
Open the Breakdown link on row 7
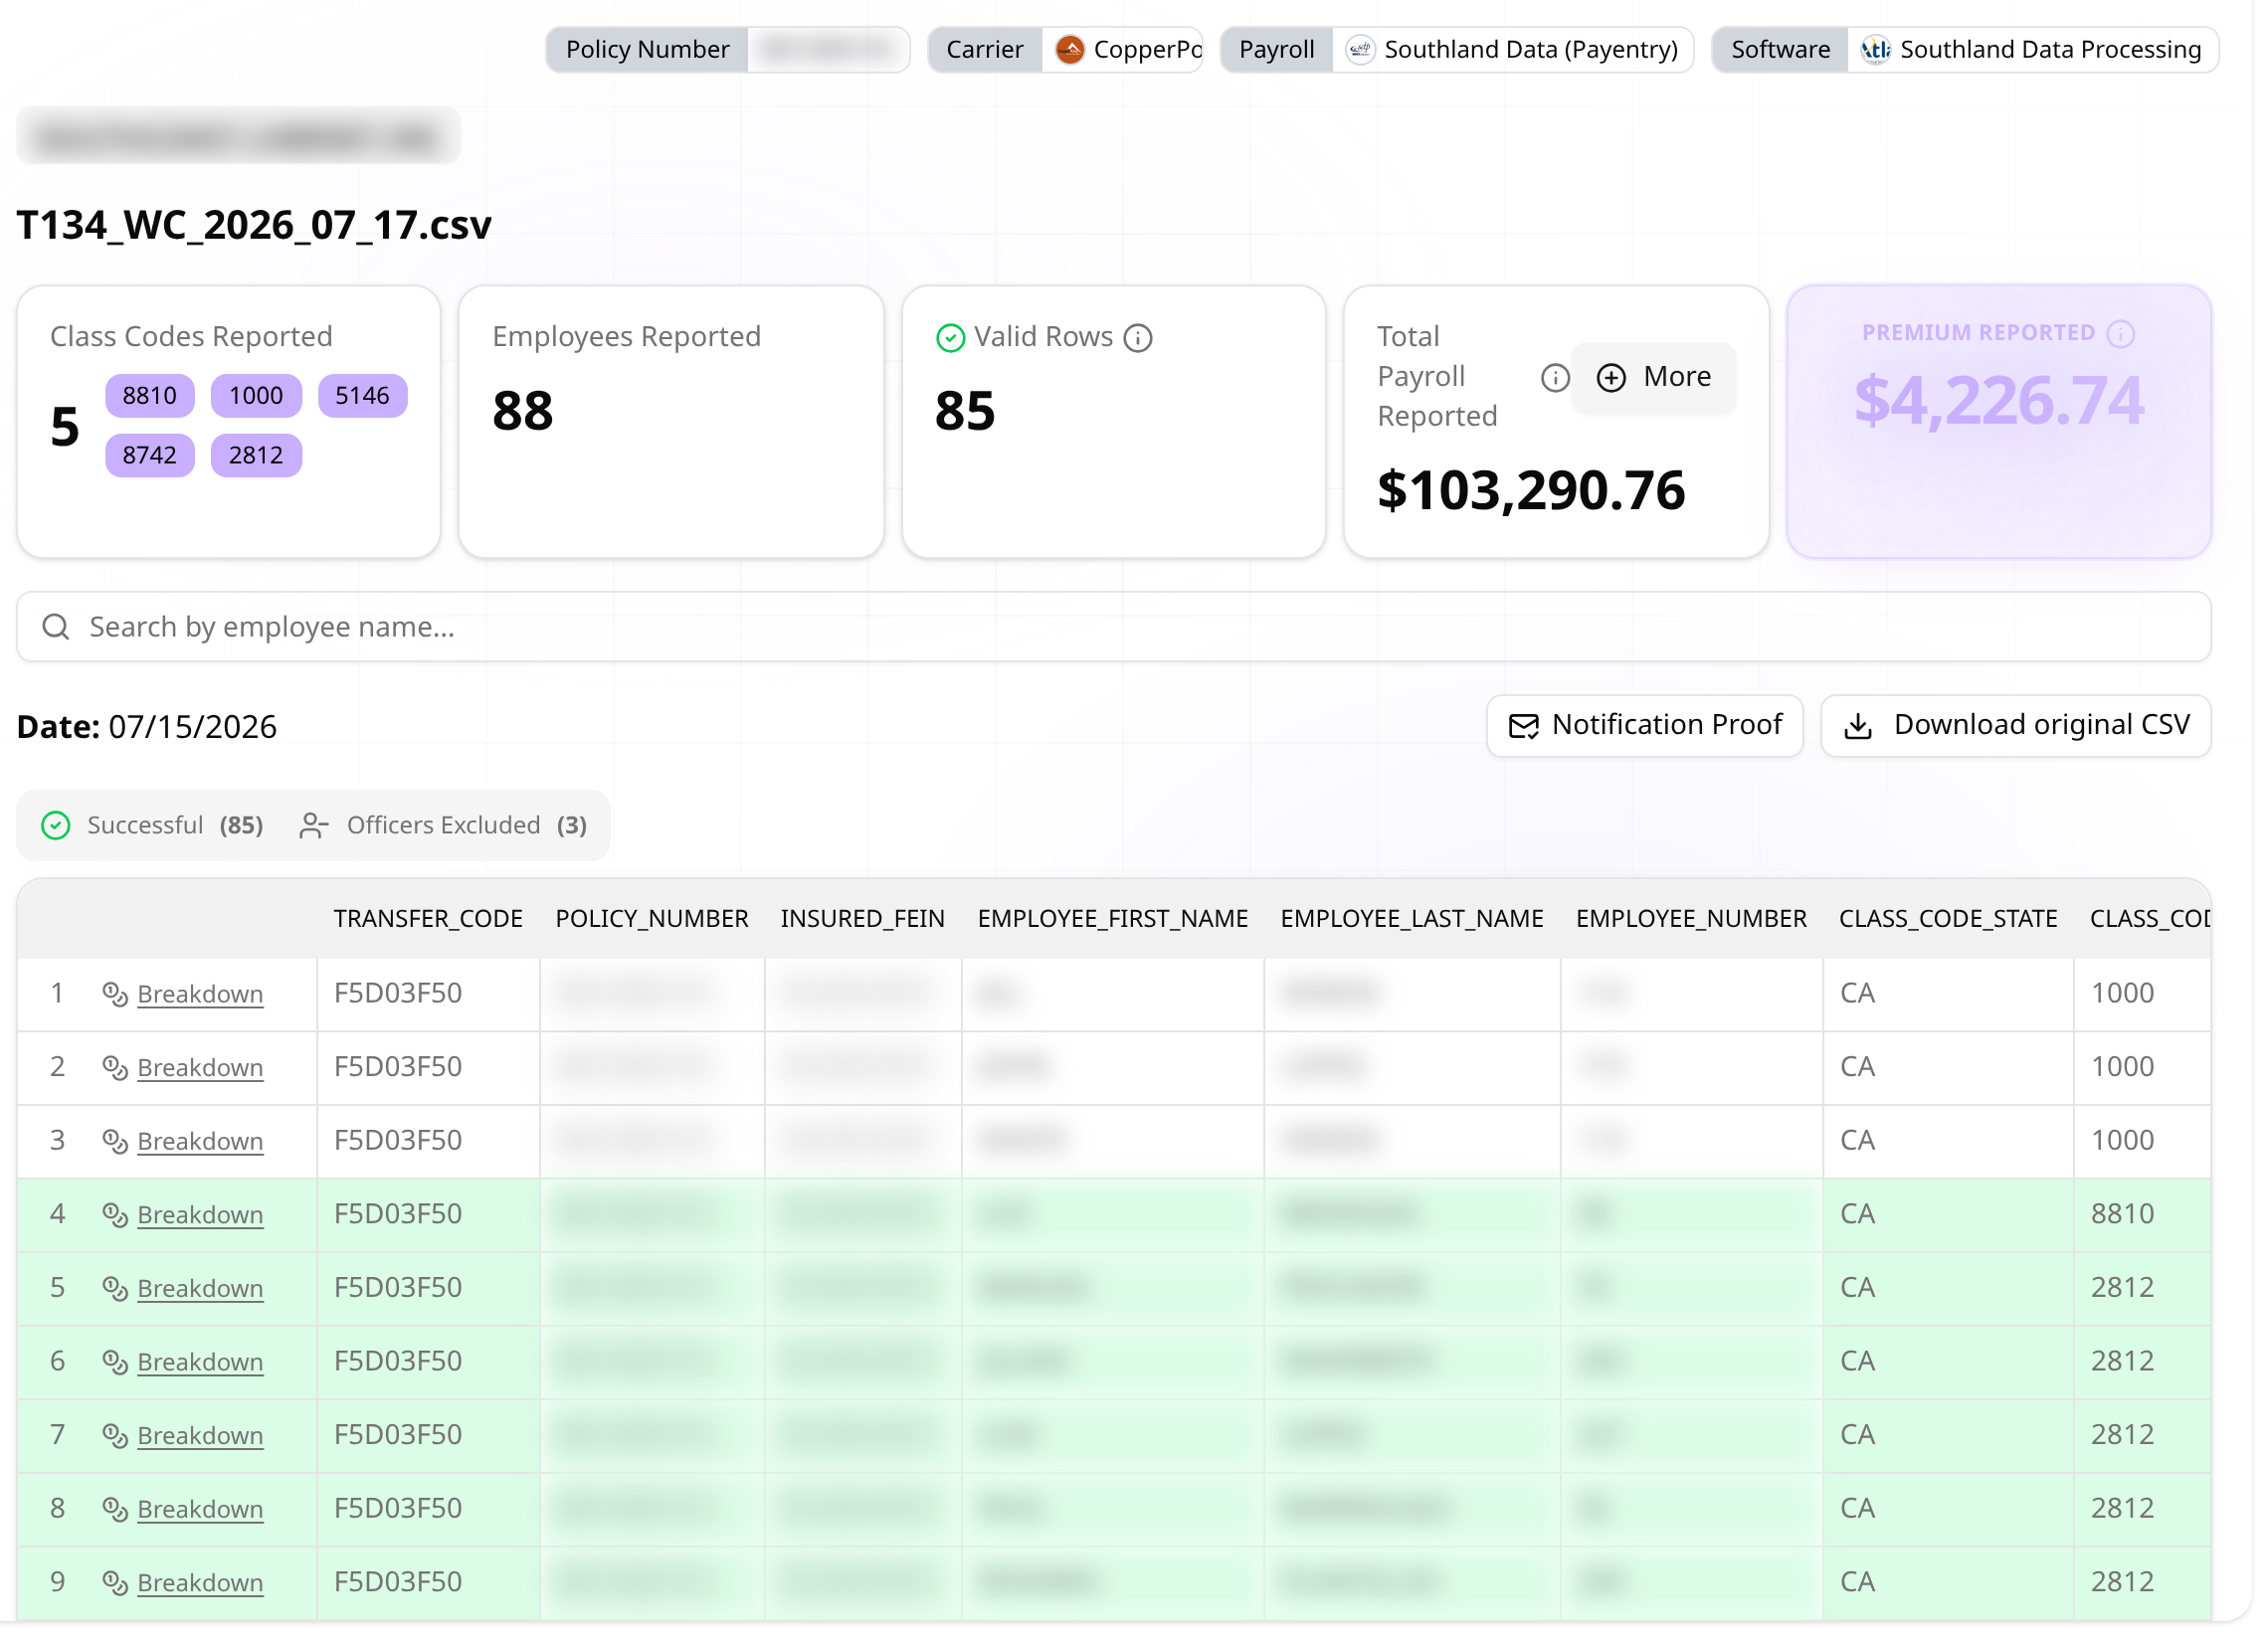tap(200, 1435)
